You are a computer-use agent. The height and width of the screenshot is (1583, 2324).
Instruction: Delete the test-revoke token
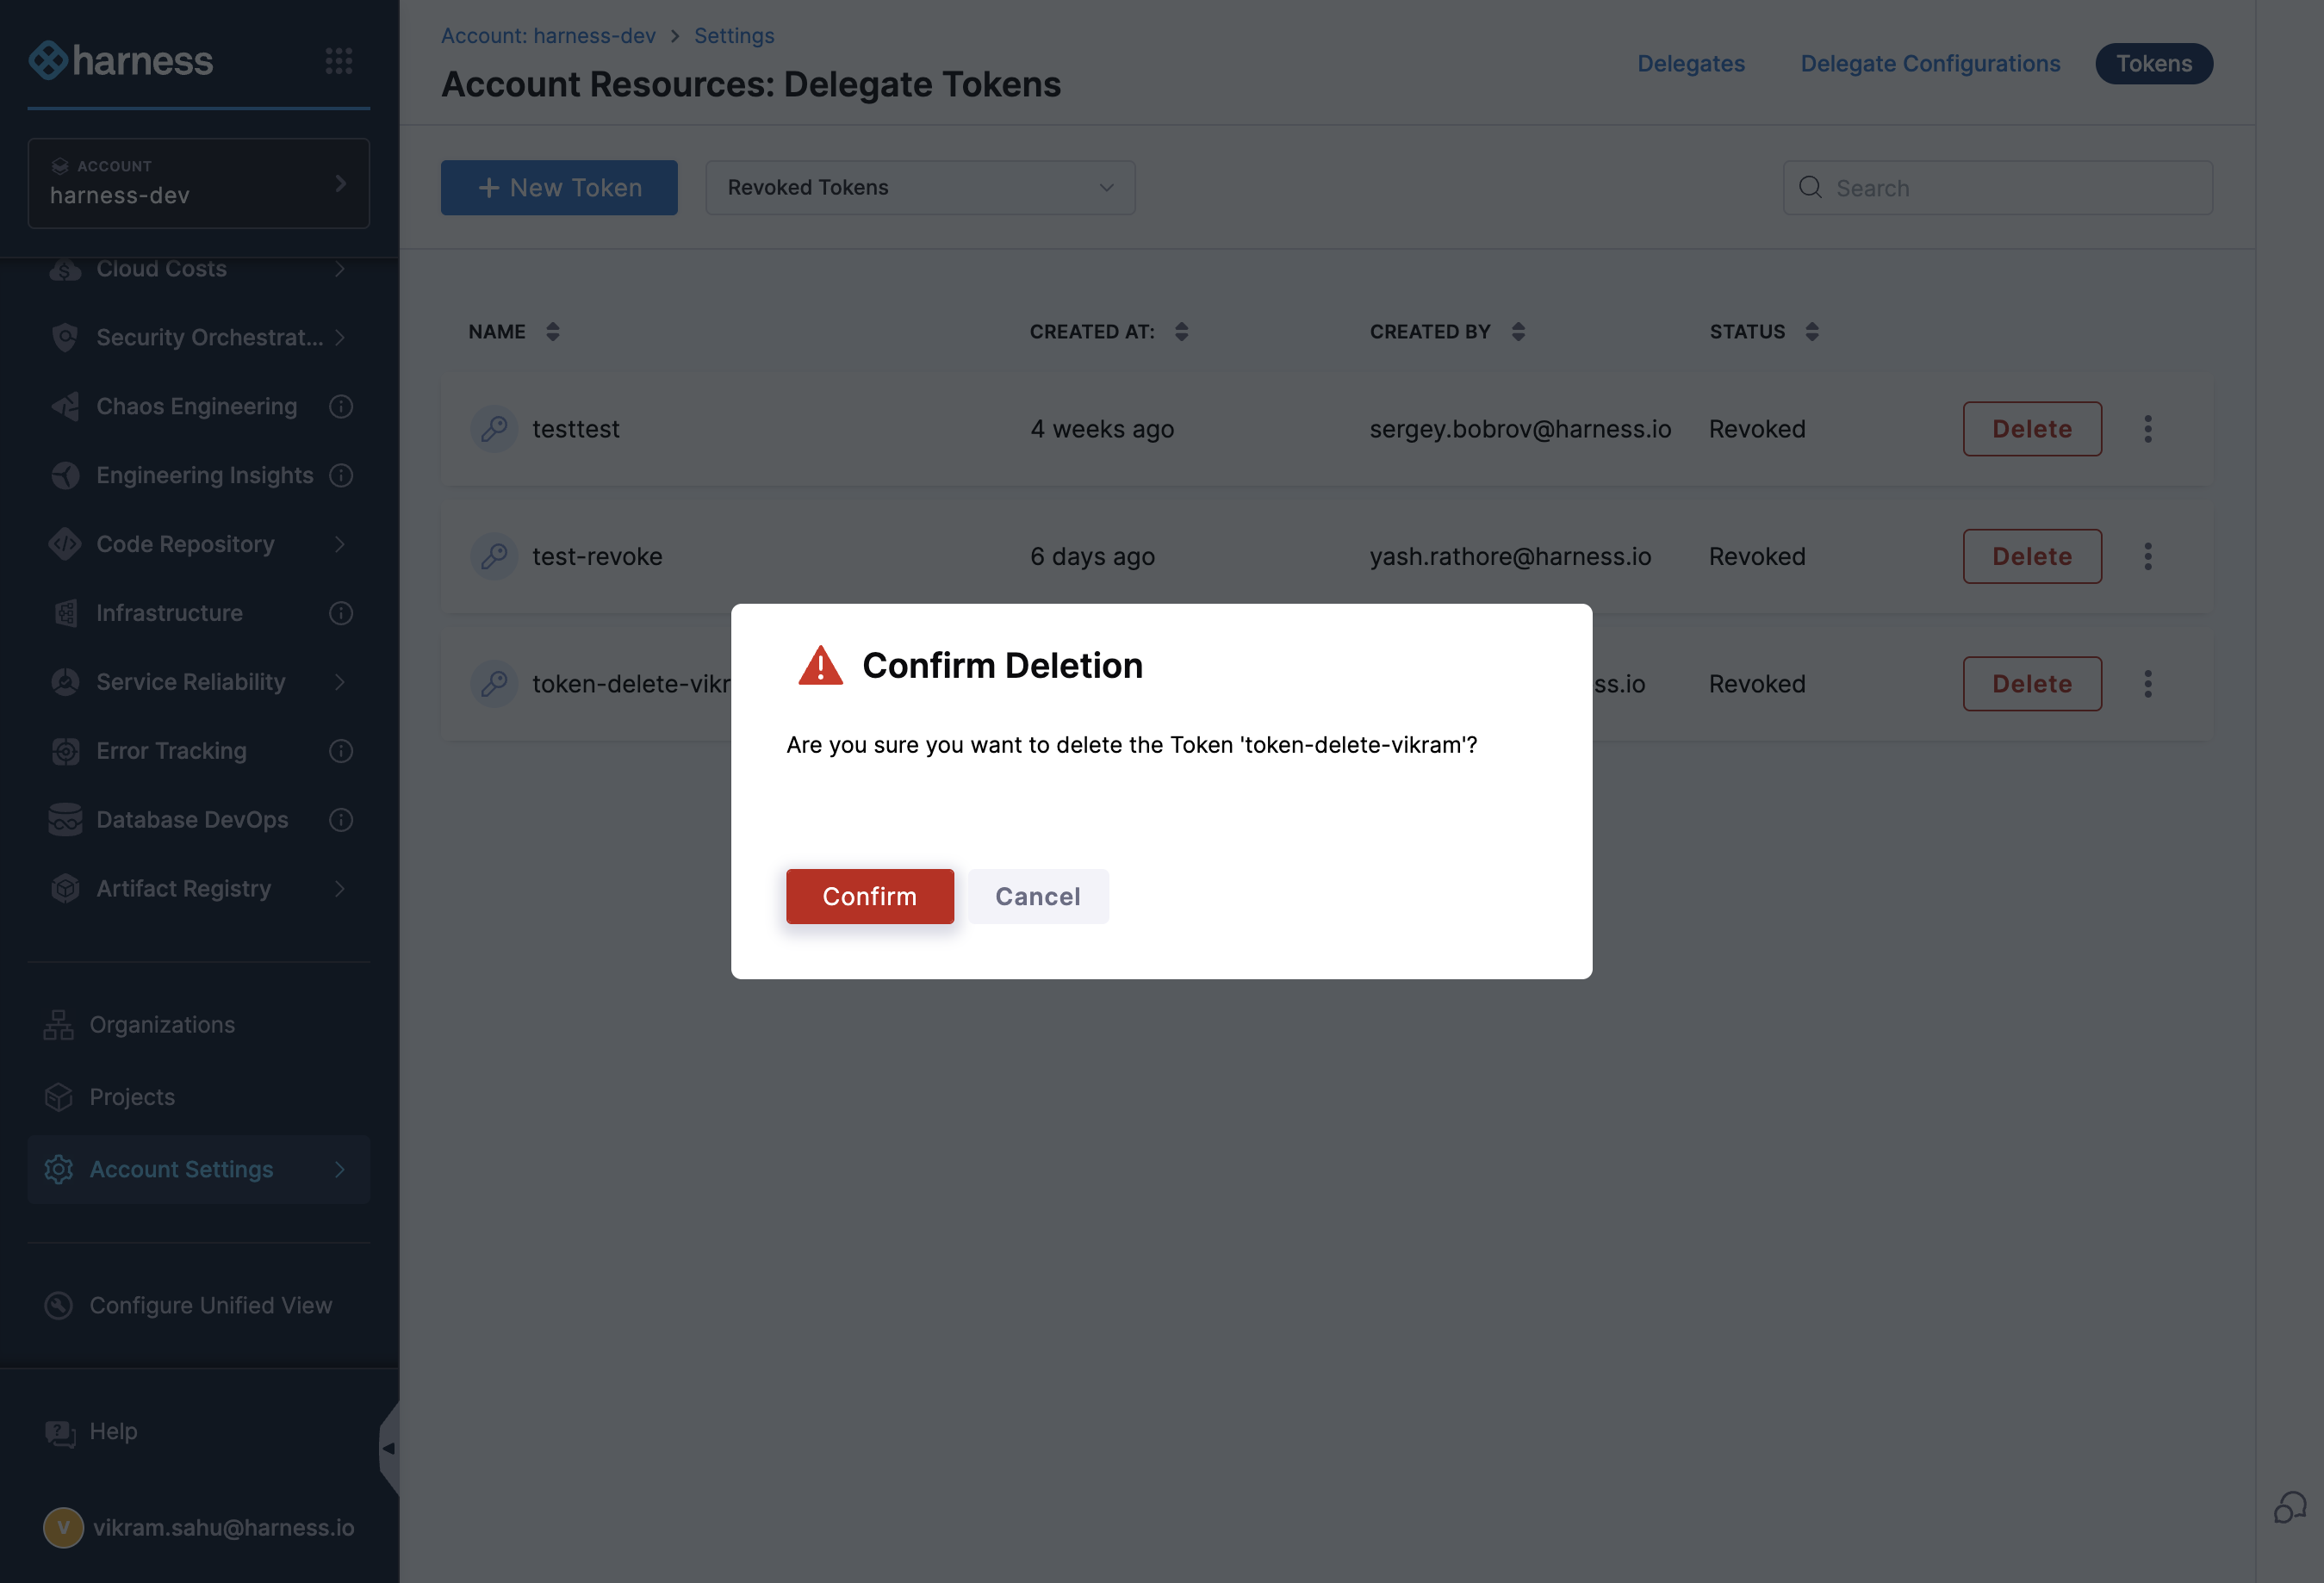(2032, 556)
